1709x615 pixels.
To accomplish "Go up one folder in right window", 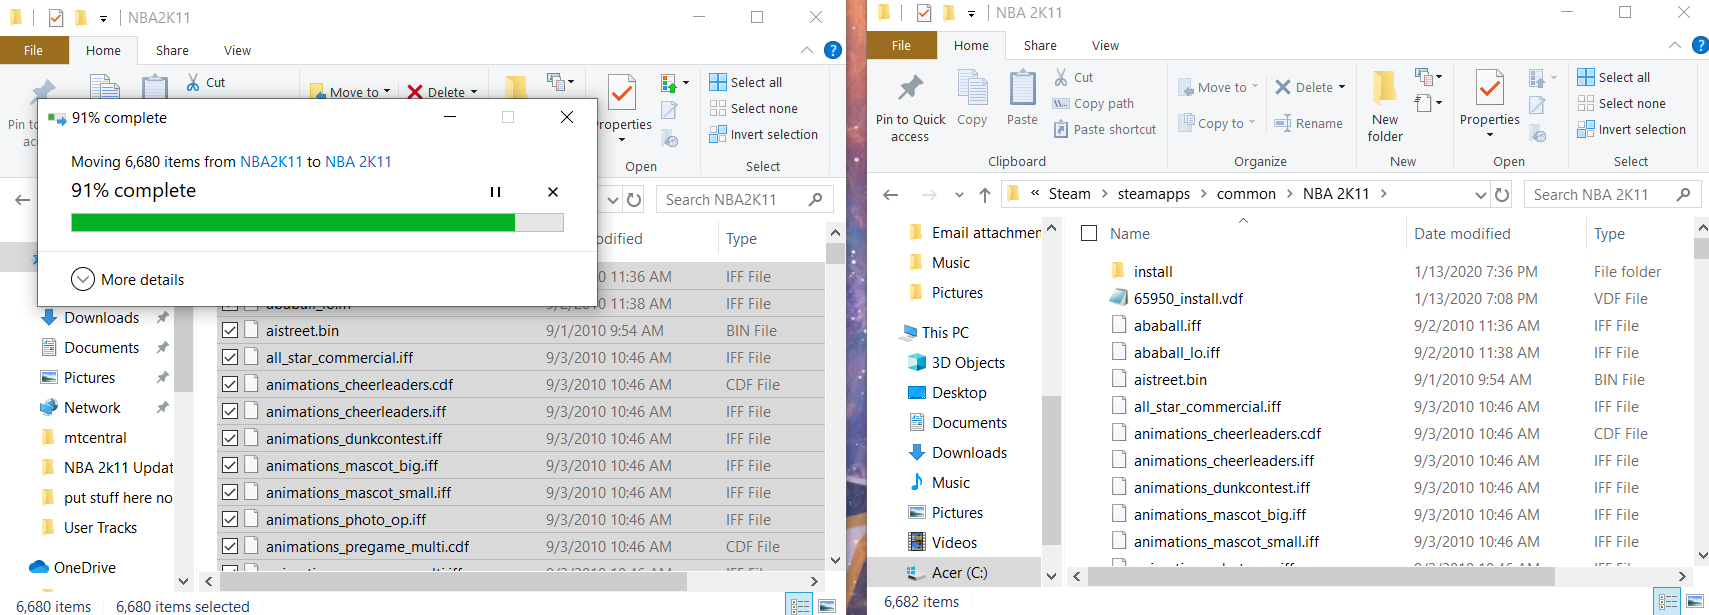I will click(x=985, y=195).
